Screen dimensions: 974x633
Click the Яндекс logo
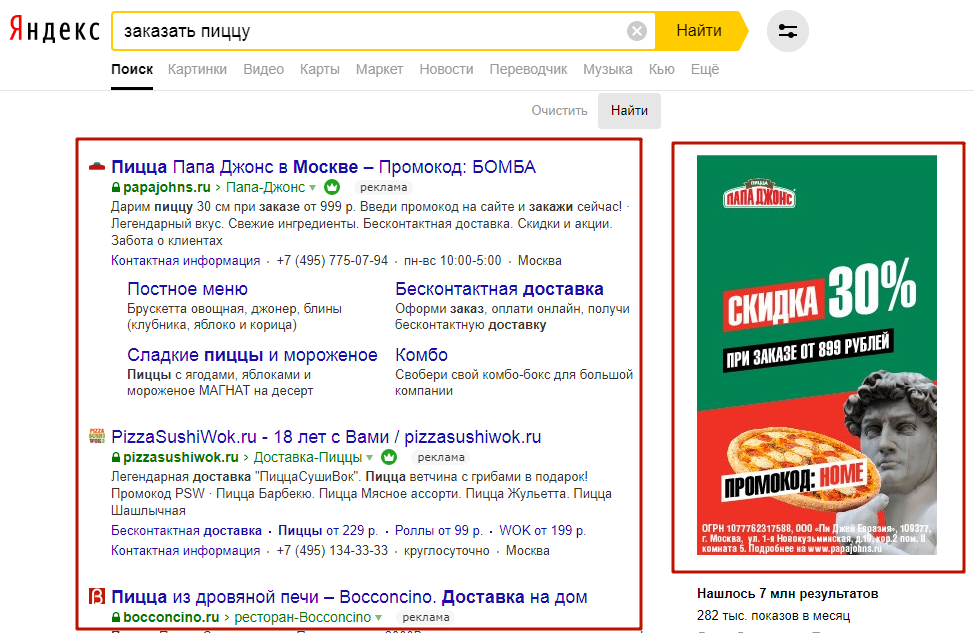click(x=55, y=30)
